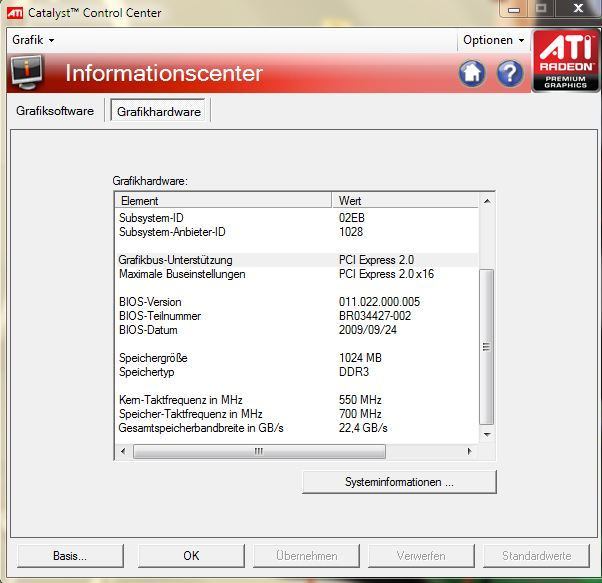Switch to the Grafiksoftware tab
Screen dimensions: 602x583
[55, 111]
